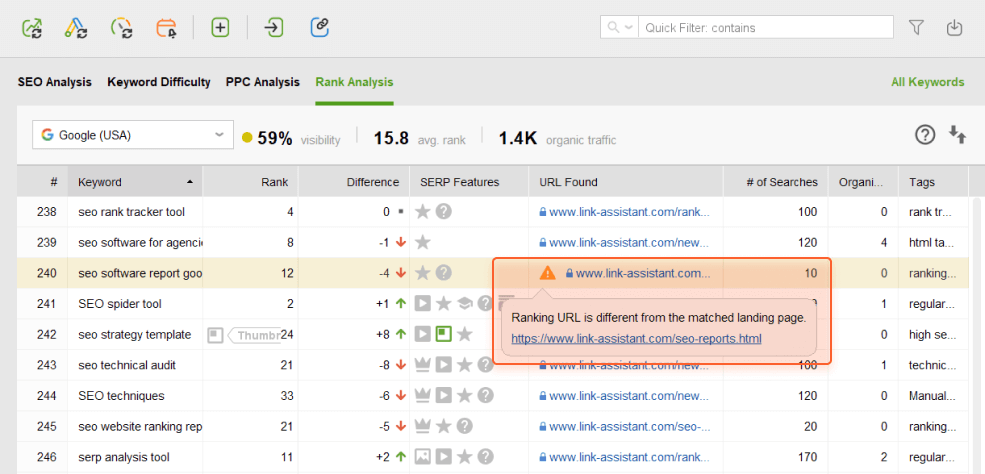This screenshot has height=474, width=985.
Task: Click the add keywords plus icon
Action: [220, 28]
